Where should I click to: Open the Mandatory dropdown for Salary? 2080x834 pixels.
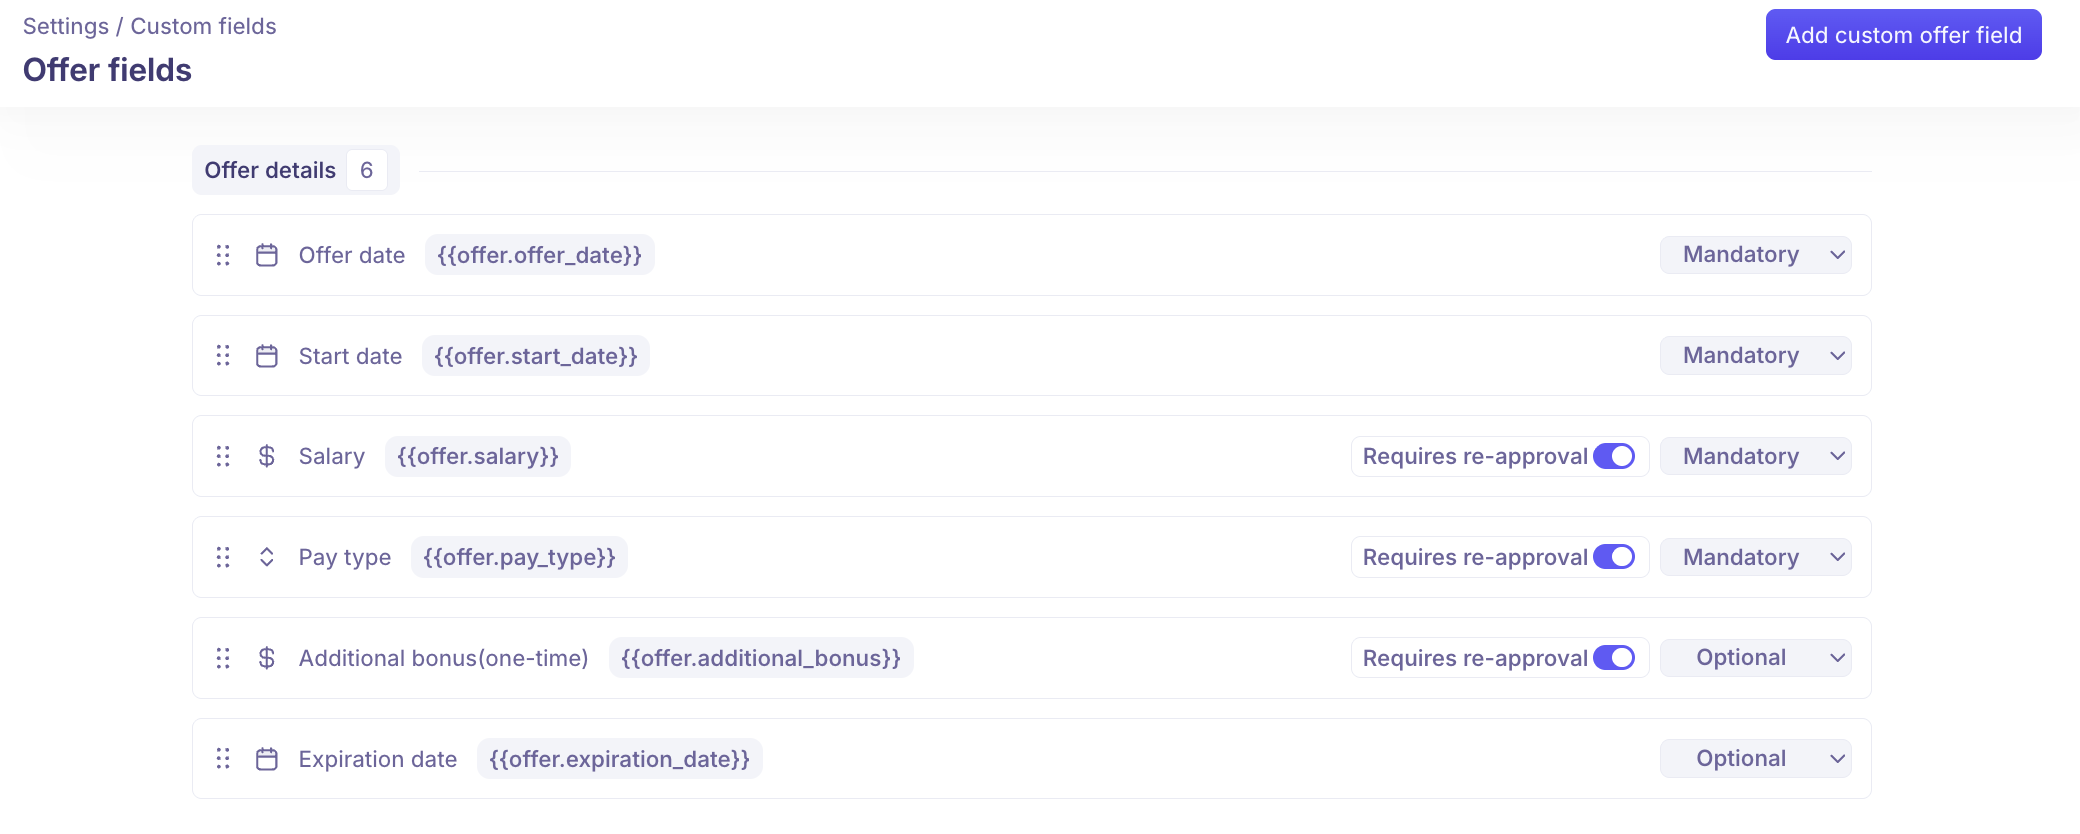coord(1756,456)
